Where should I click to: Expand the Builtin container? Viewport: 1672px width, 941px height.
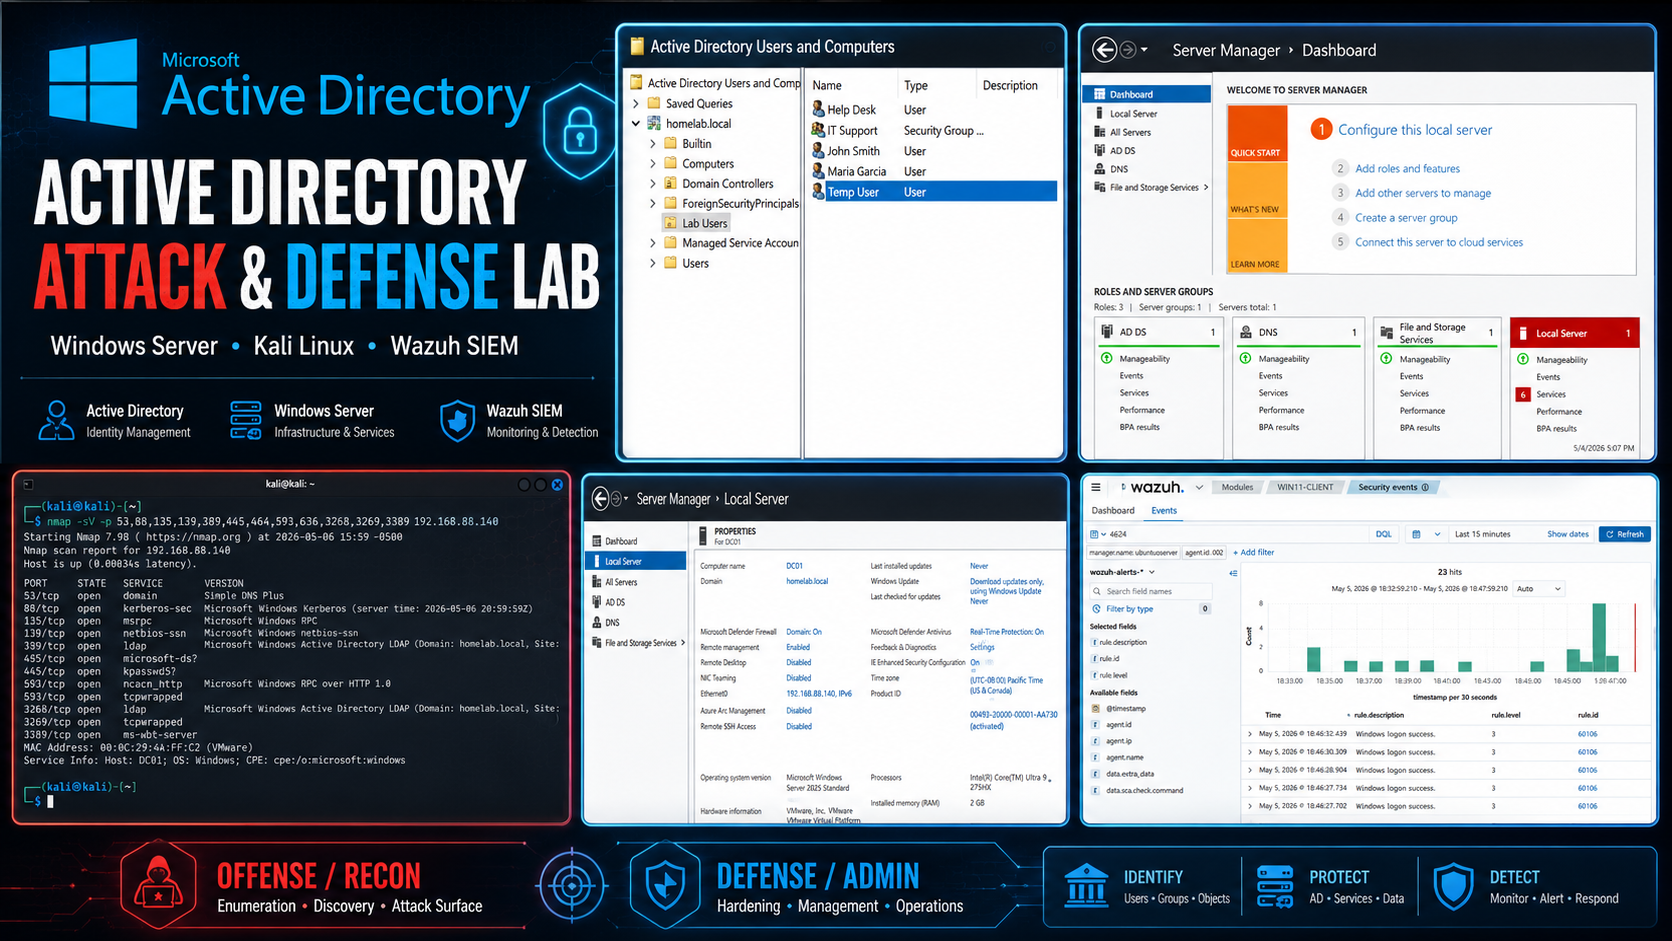point(653,143)
